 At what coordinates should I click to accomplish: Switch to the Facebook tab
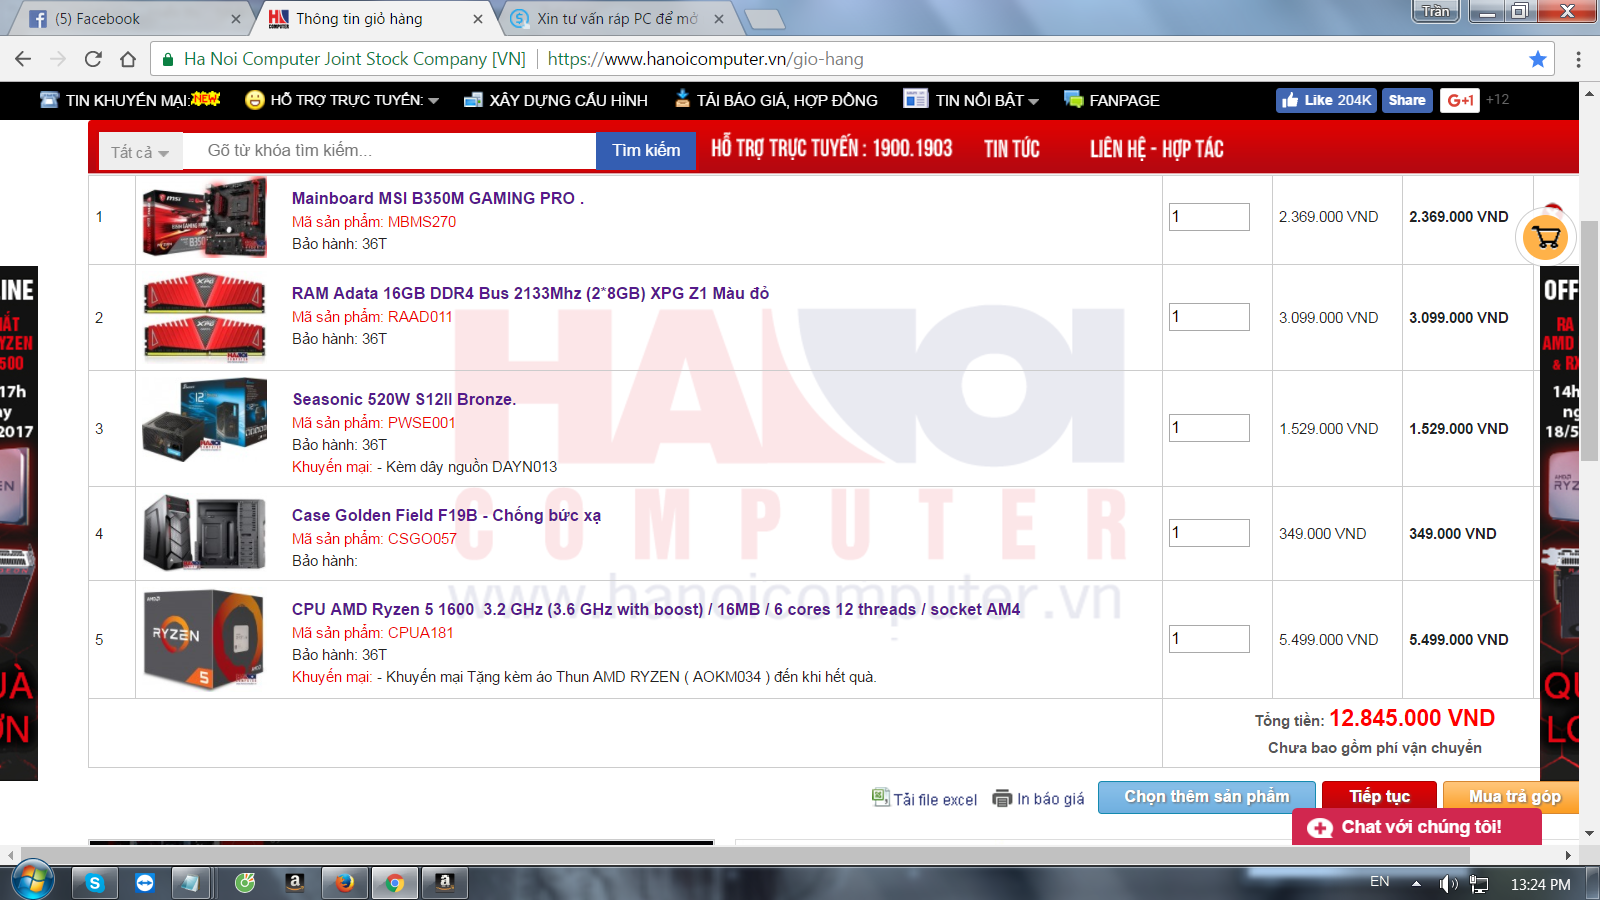tap(130, 19)
